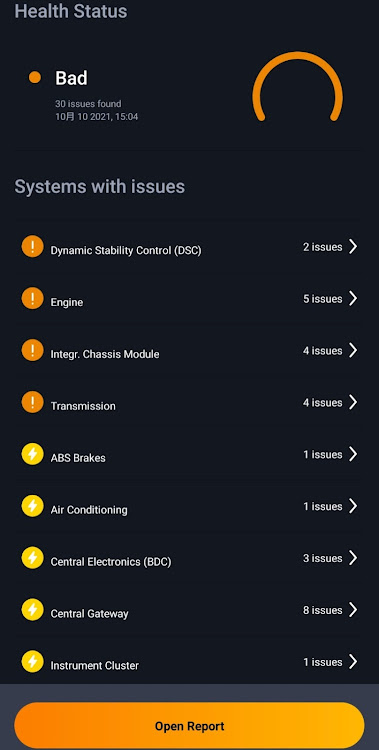Screen dimensions: 379x750
Task: Tap the lightning icon for Central Gateway
Action: click(x=33, y=610)
